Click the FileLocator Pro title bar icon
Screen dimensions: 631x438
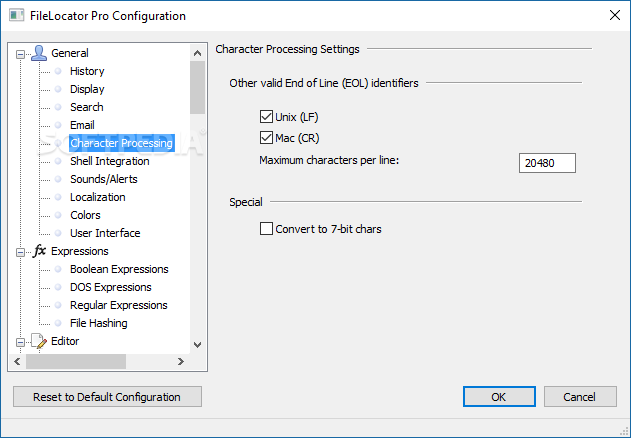pyautogui.click(x=16, y=16)
